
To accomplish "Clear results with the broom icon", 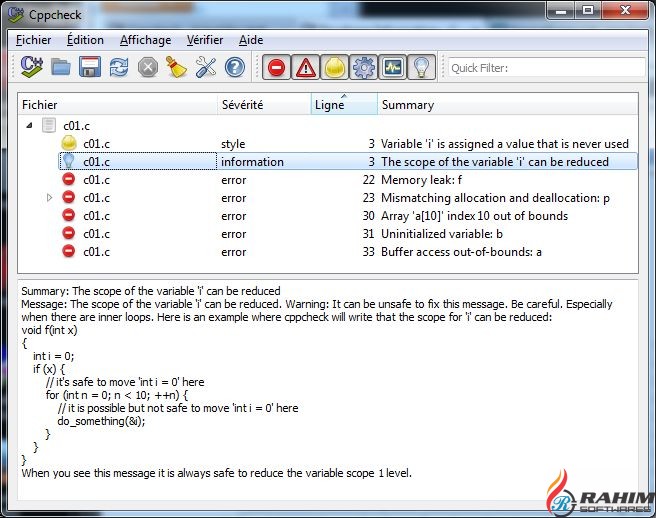I will 177,67.
